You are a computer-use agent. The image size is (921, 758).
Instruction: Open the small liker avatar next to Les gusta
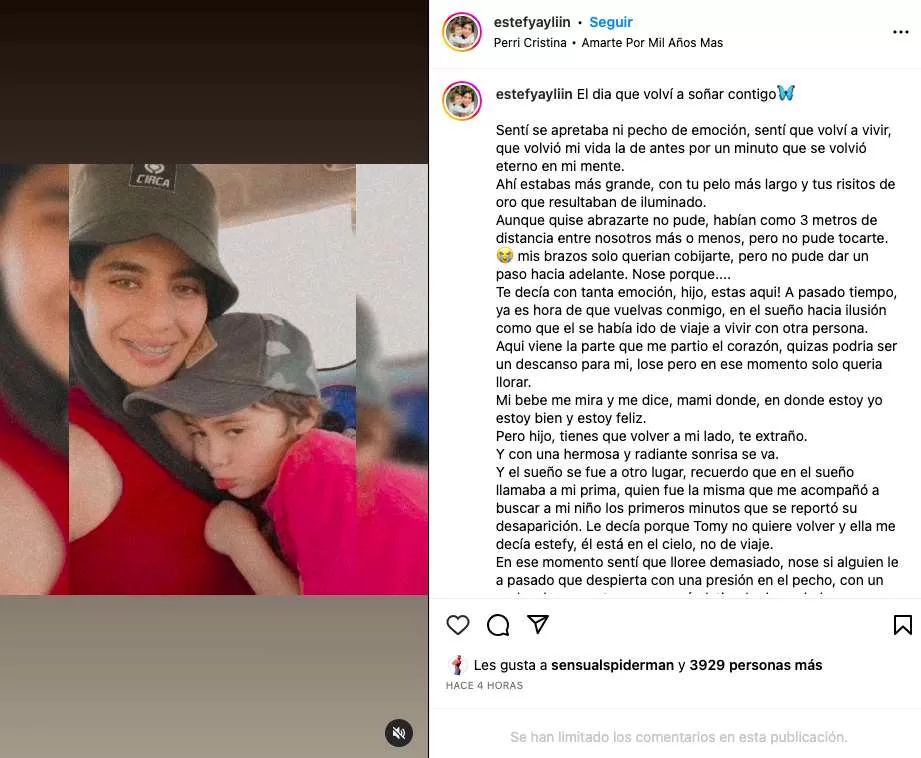click(457, 665)
